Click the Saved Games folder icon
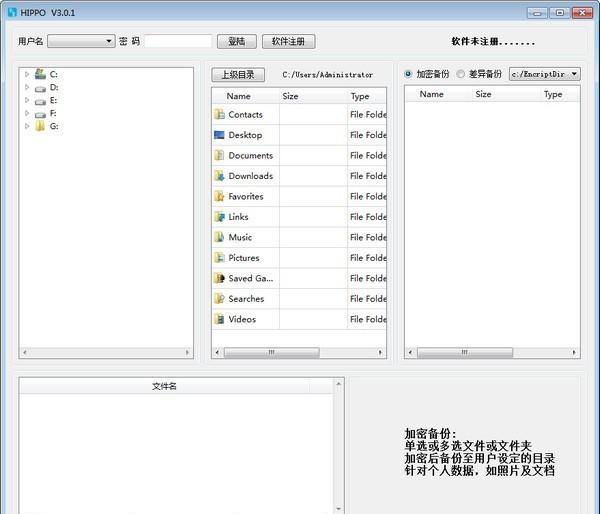This screenshot has width=600, height=514. [219, 278]
